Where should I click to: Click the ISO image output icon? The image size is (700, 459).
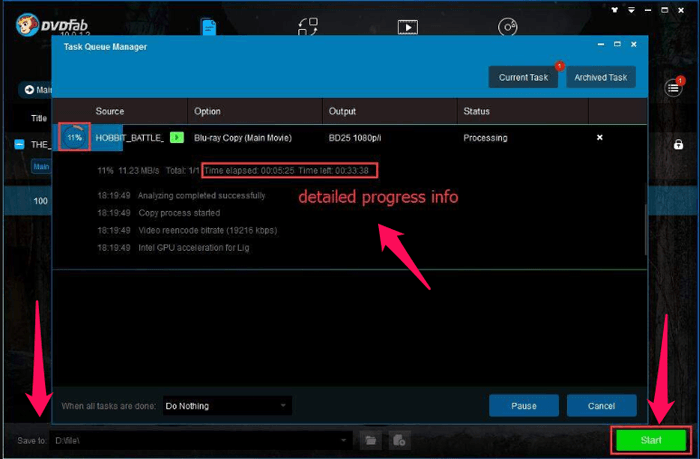tap(398, 440)
